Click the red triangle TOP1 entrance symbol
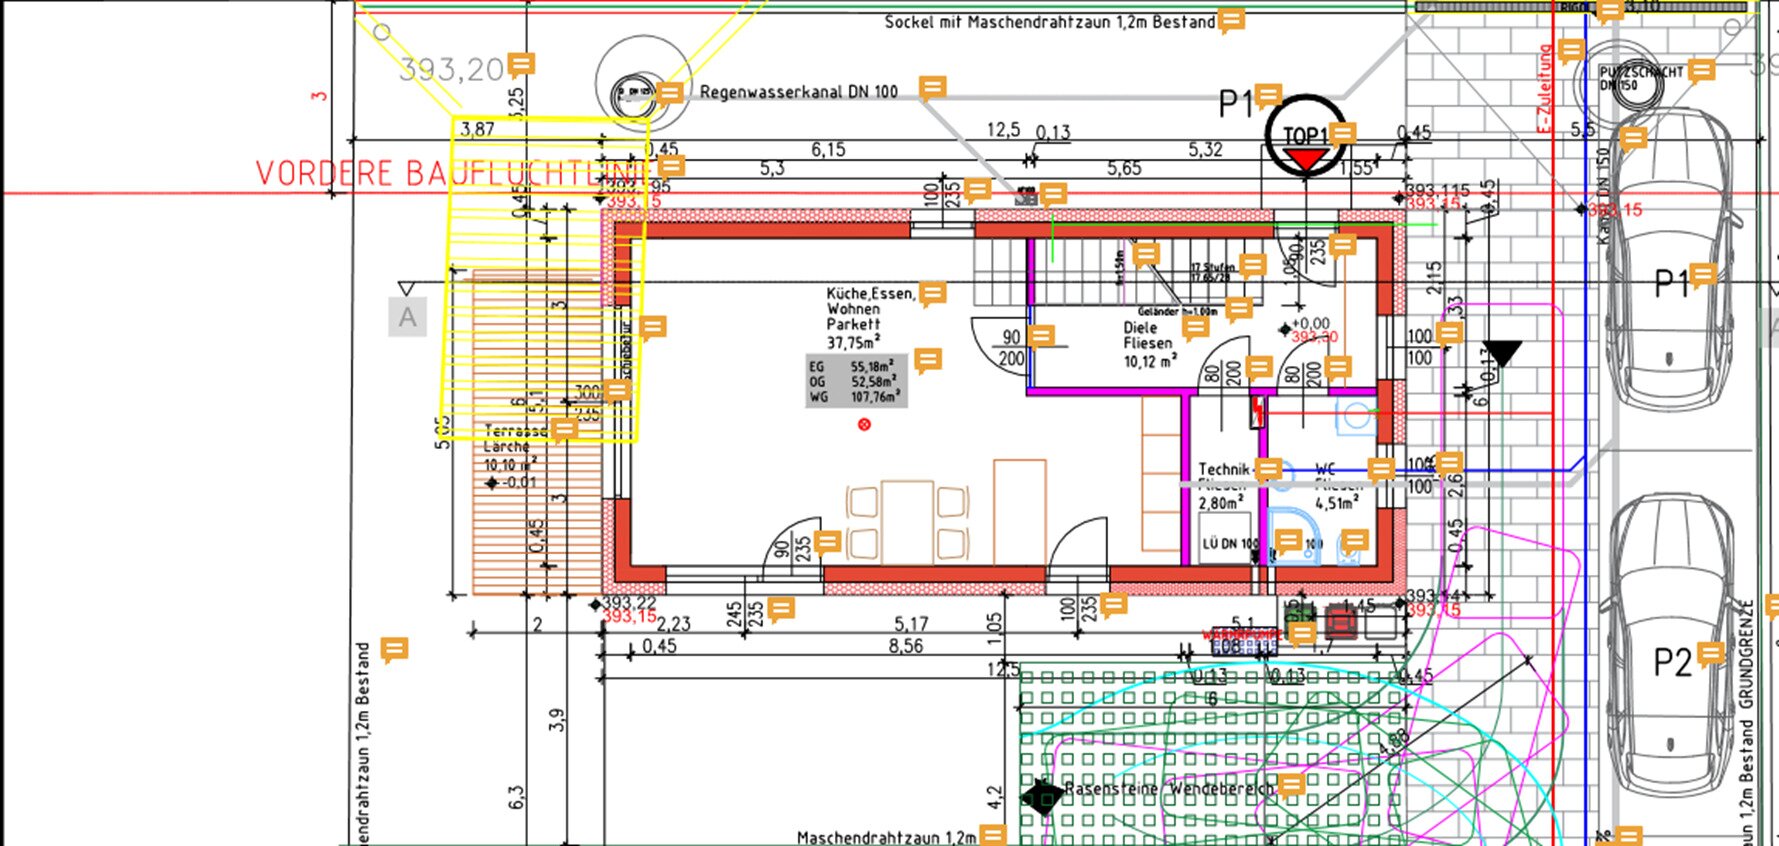This screenshot has width=1779, height=846. (1305, 160)
